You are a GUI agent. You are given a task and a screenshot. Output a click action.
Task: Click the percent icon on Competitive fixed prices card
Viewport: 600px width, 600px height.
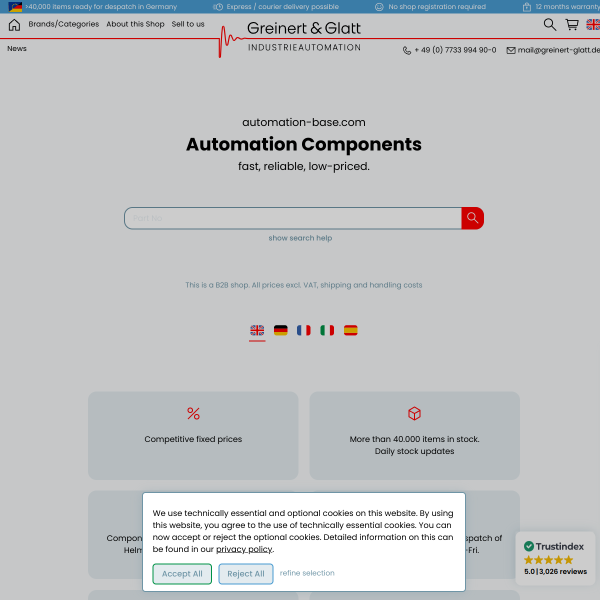193,413
